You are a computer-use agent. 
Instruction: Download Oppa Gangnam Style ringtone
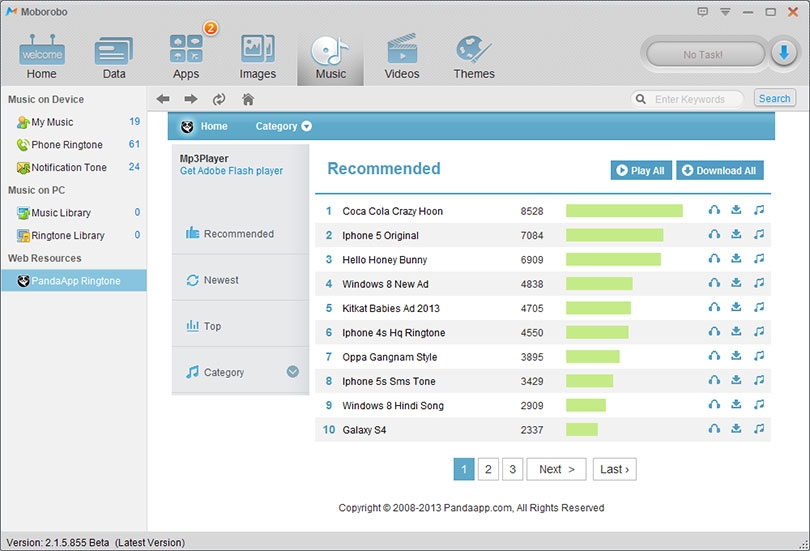736,355
